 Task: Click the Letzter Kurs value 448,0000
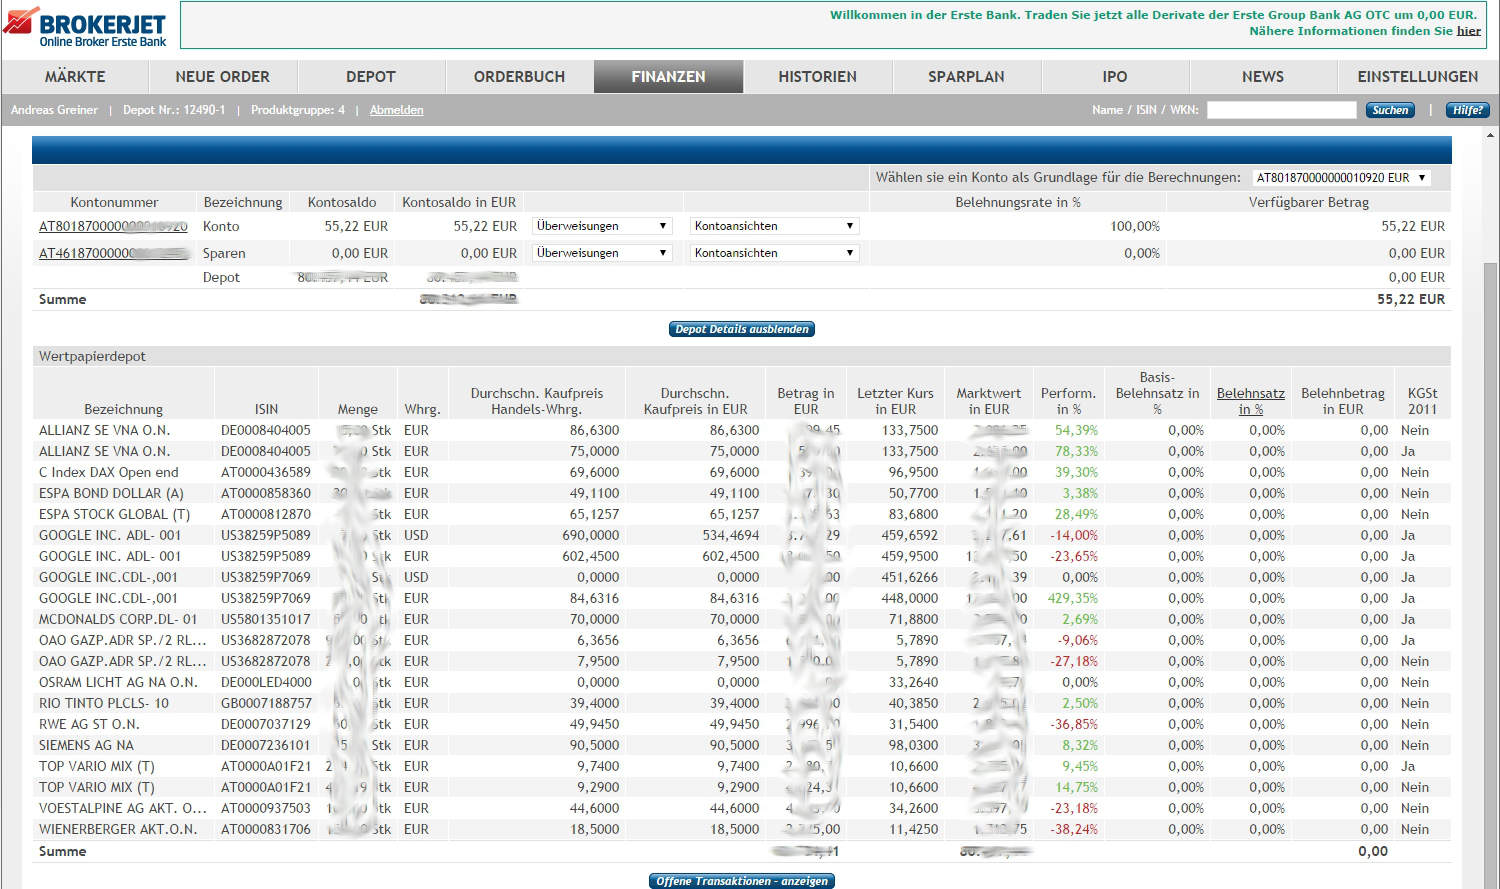910,598
